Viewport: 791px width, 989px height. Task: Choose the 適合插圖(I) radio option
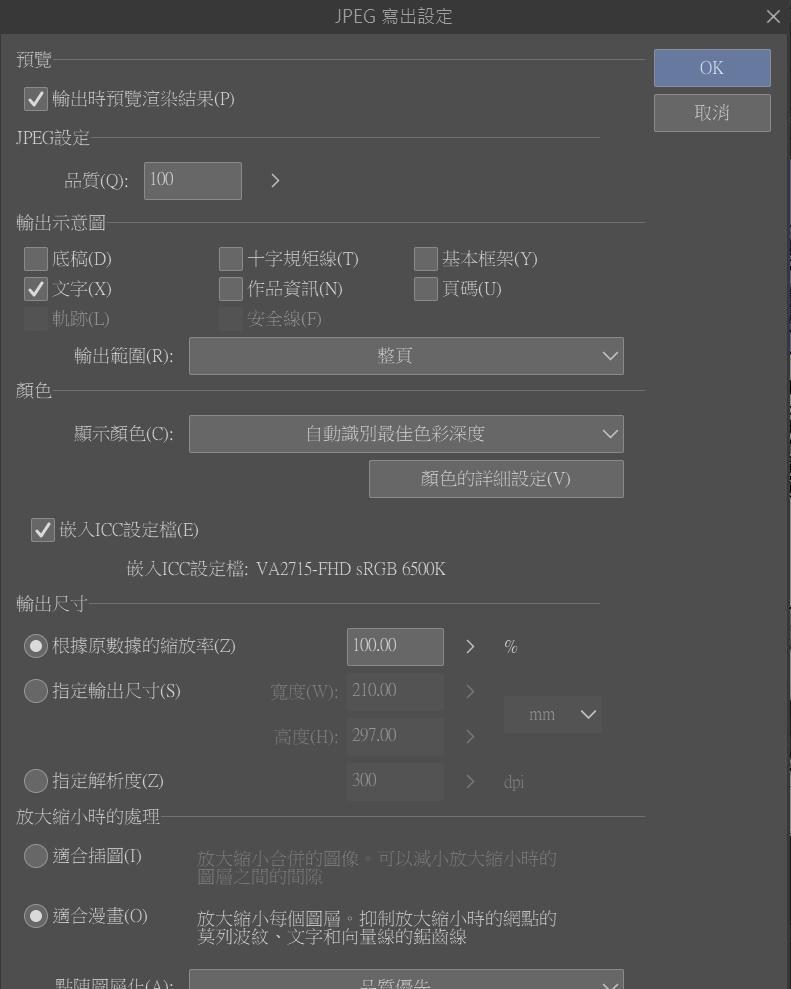click(x=36, y=856)
